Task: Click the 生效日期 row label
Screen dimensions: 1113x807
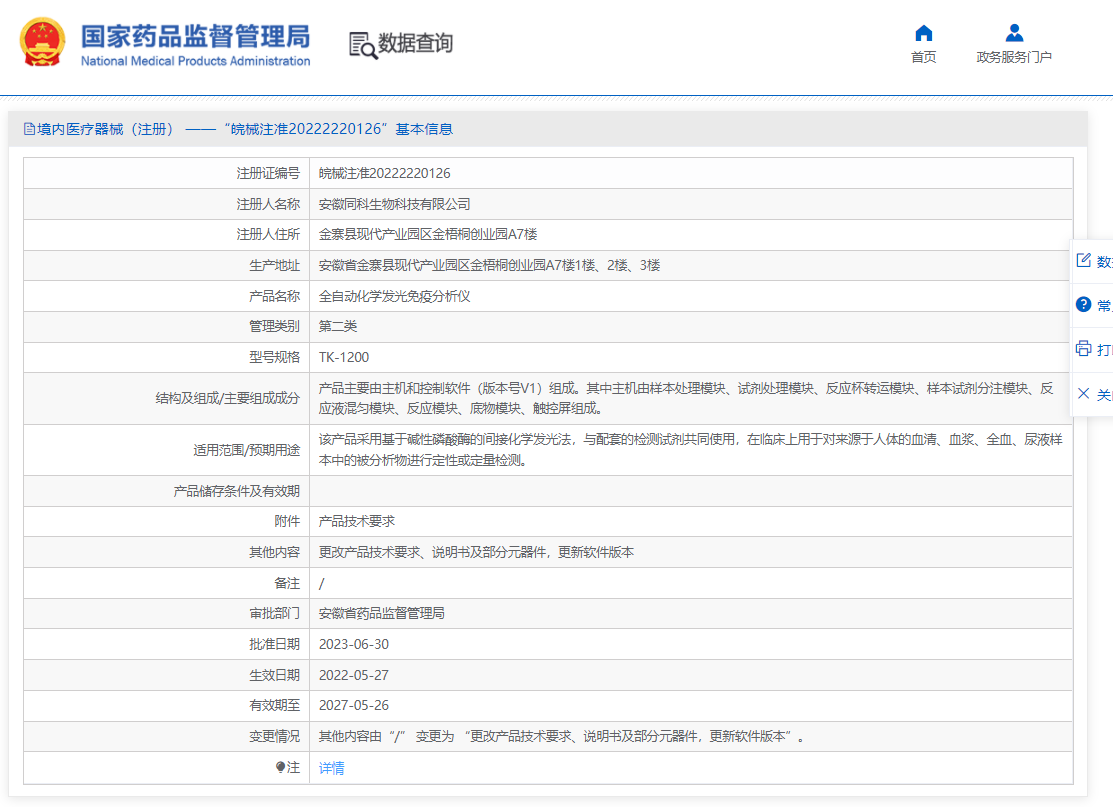Action: pyautogui.click(x=275, y=675)
